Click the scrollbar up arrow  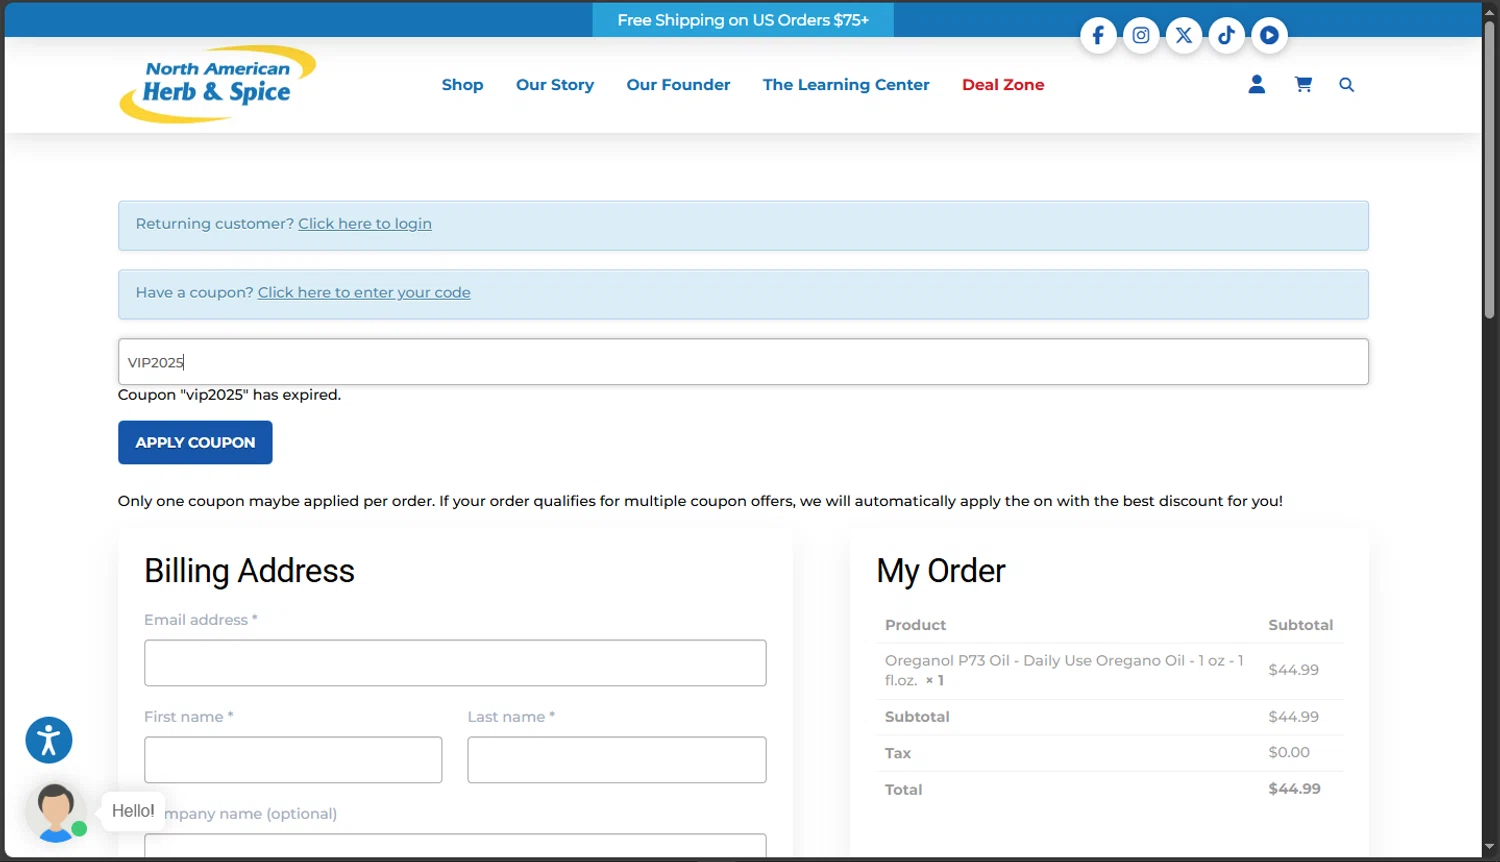pos(1489,11)
